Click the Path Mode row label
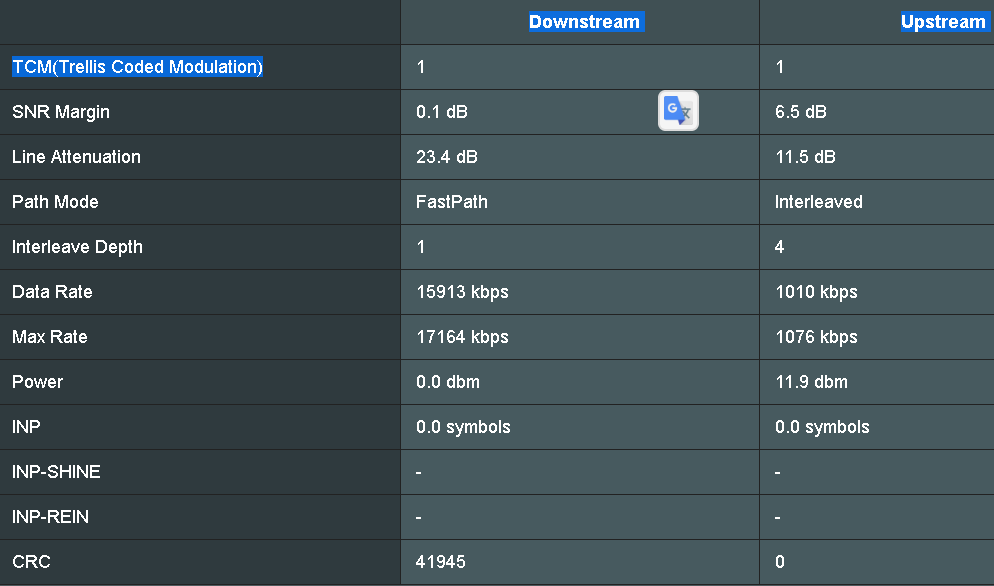The width and height of the screenshot is (994, 586). click(x=55, y=202)
